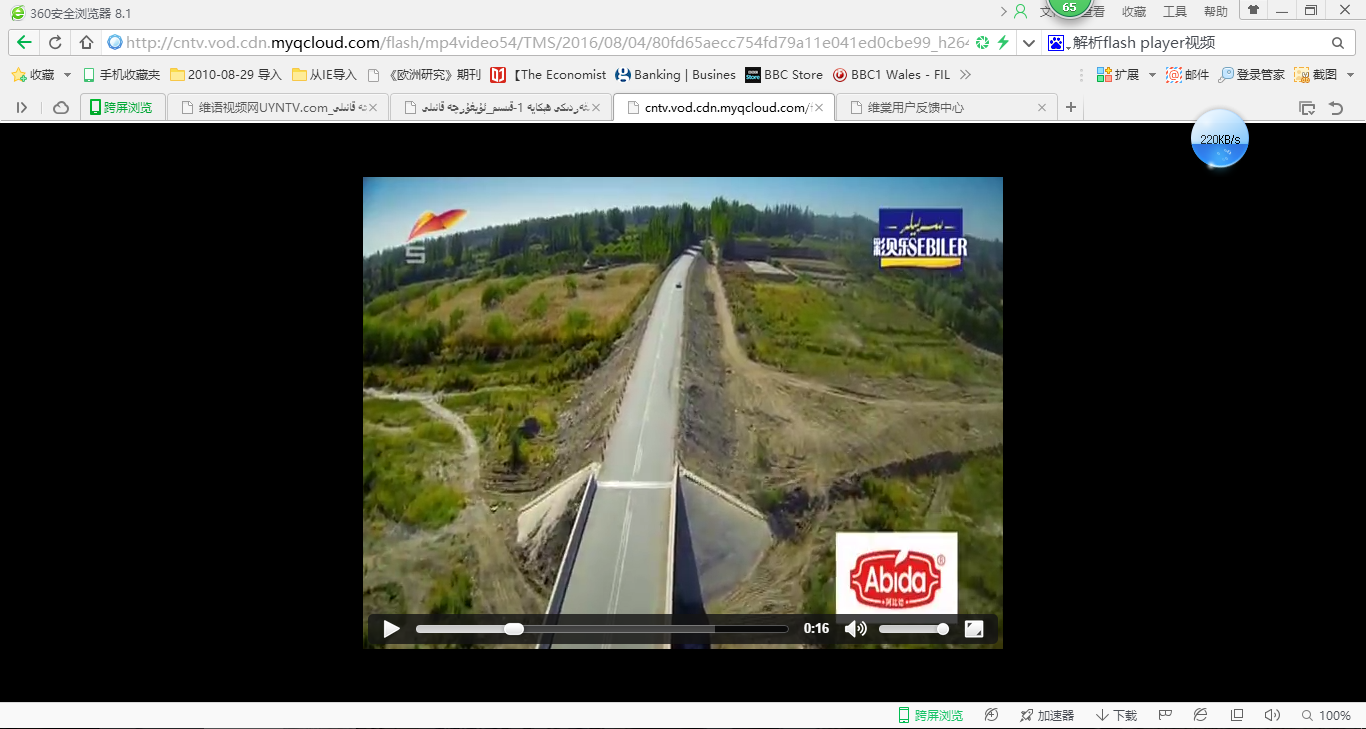Open 加速器 accelerator in status bar

pos(1046,715)
